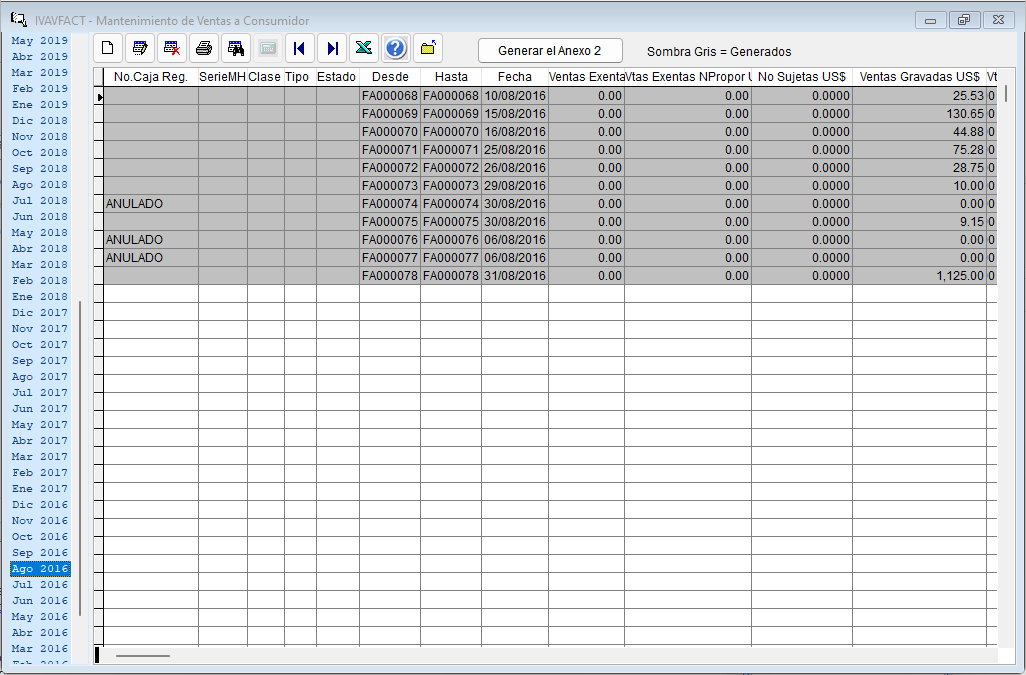1026x675 pixels.
Task: Pick Sep 2016 in the period list
Action: (40, 553)
